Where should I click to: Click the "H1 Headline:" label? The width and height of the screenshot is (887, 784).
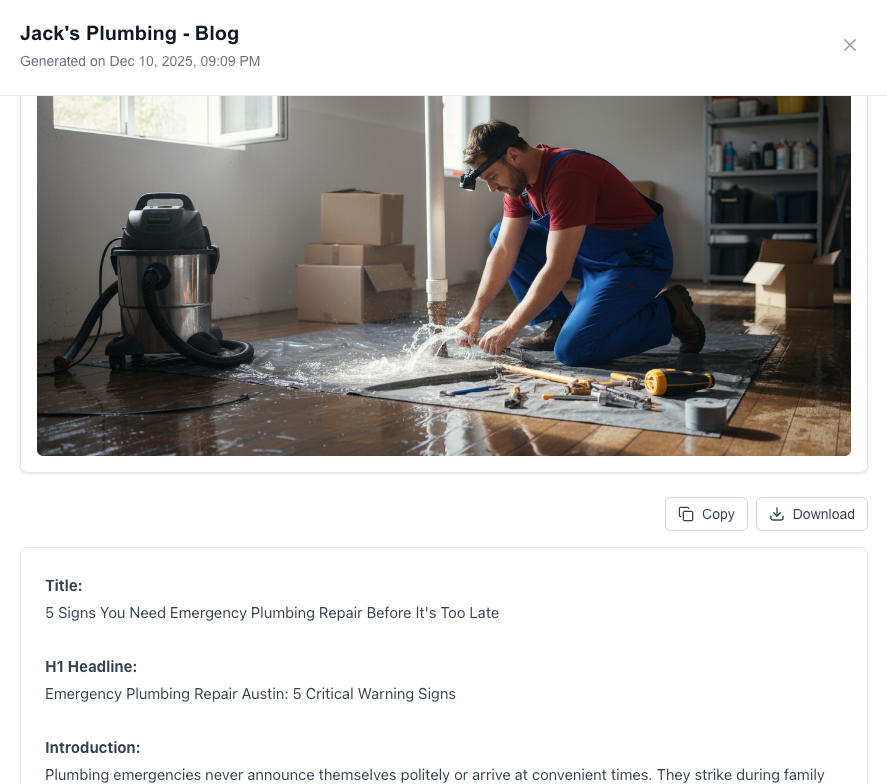(x=91, y=666)
